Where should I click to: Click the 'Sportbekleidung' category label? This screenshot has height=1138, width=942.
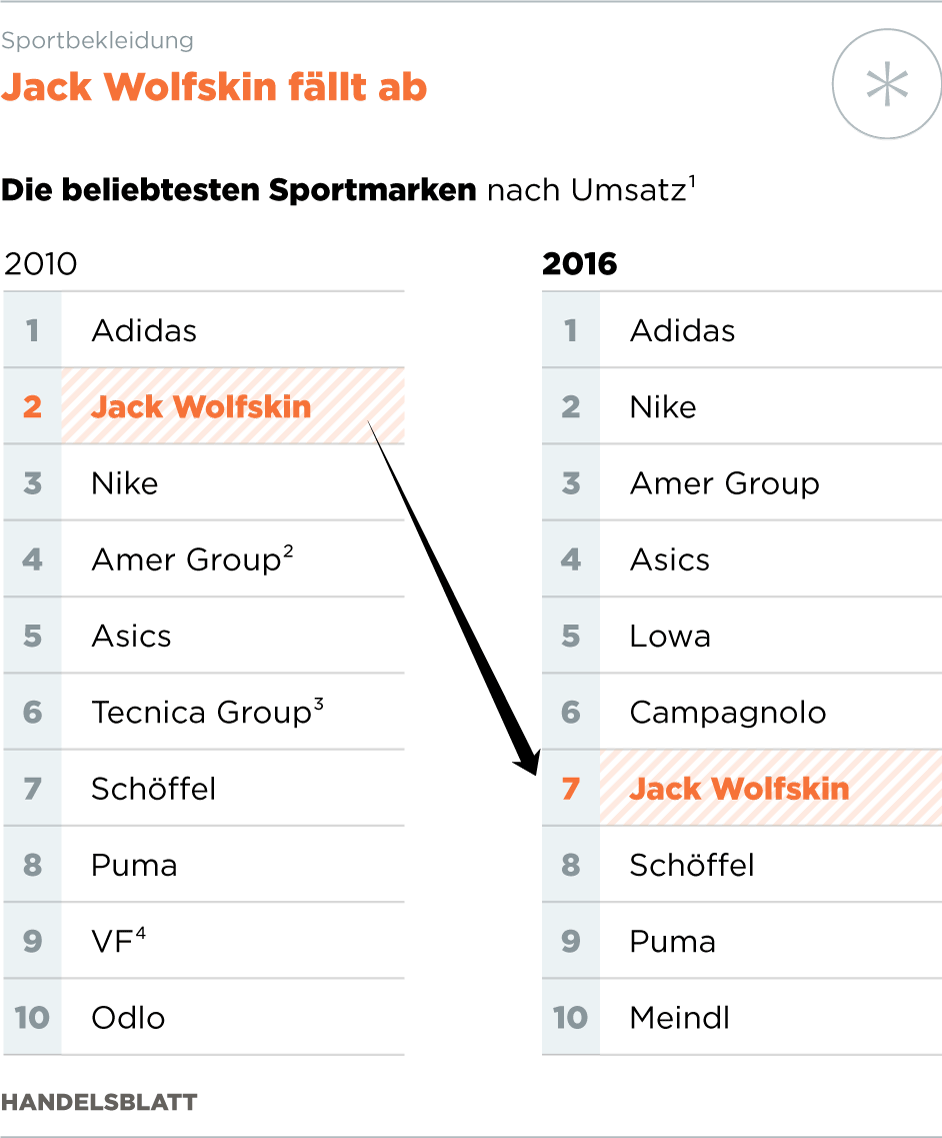(97, 41)
